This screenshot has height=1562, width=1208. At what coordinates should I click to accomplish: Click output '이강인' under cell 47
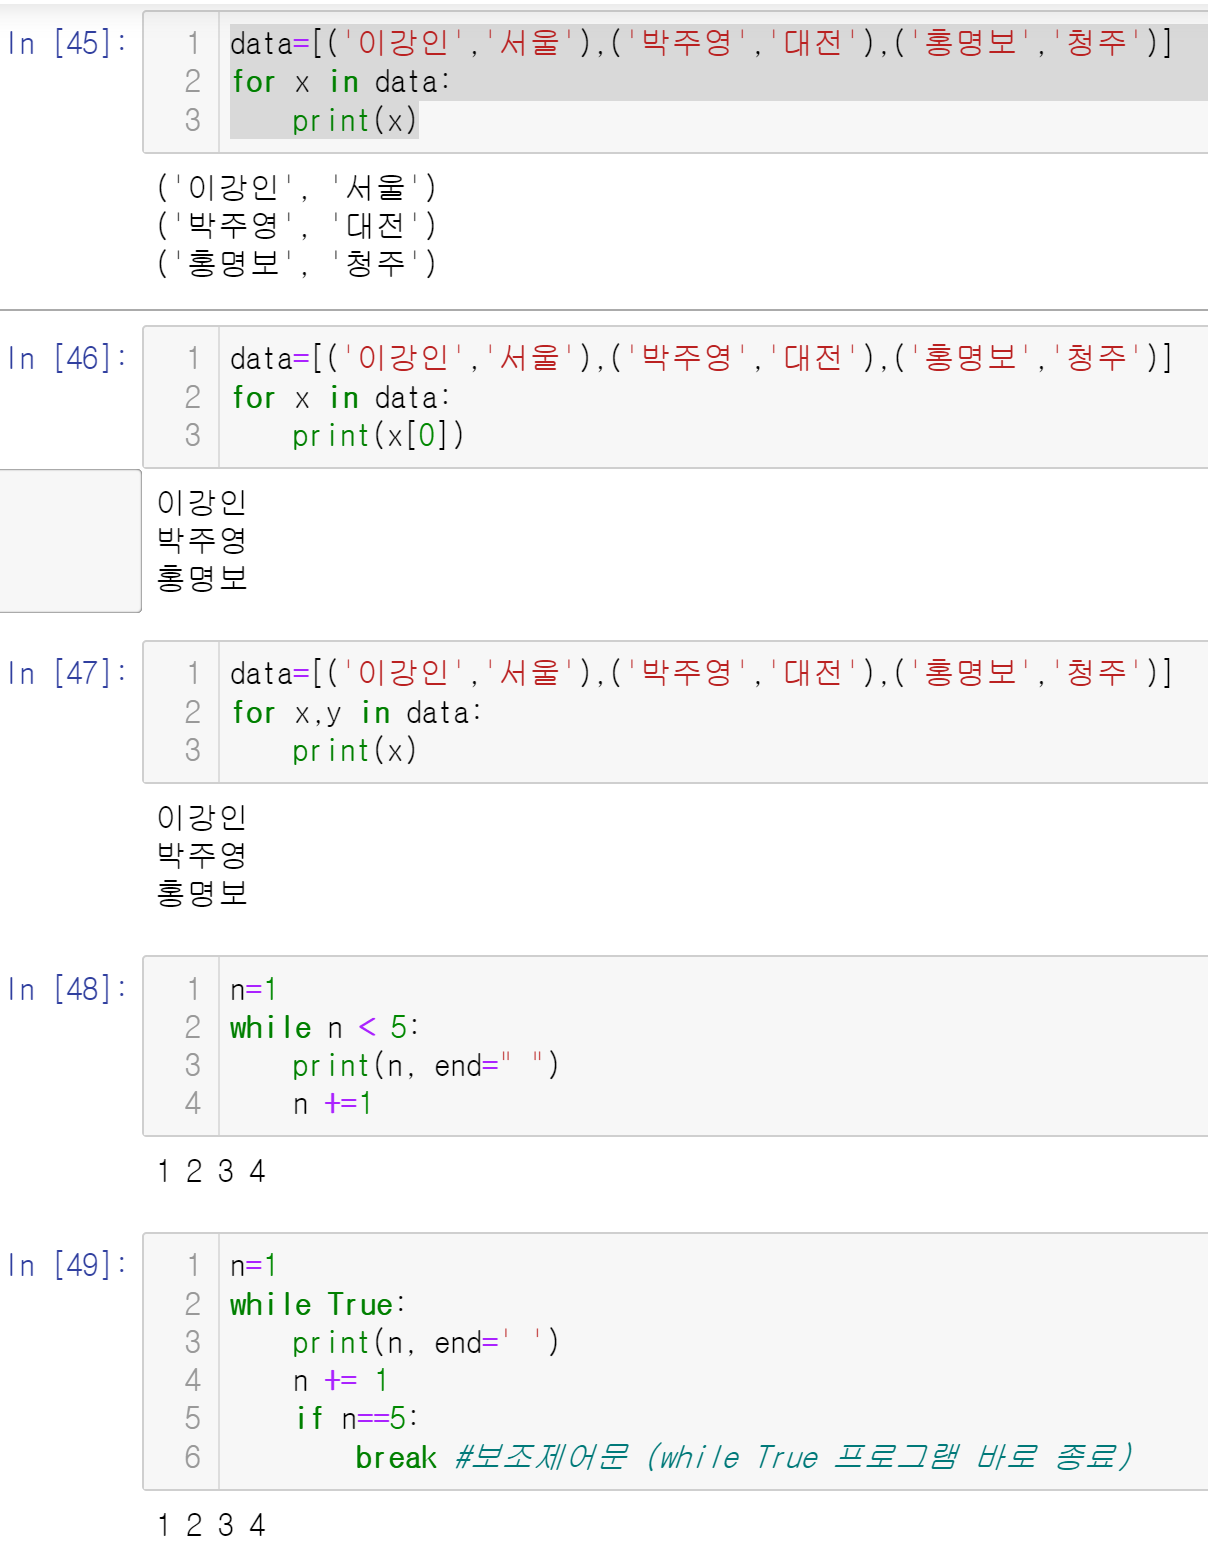[x=202, y=817]
